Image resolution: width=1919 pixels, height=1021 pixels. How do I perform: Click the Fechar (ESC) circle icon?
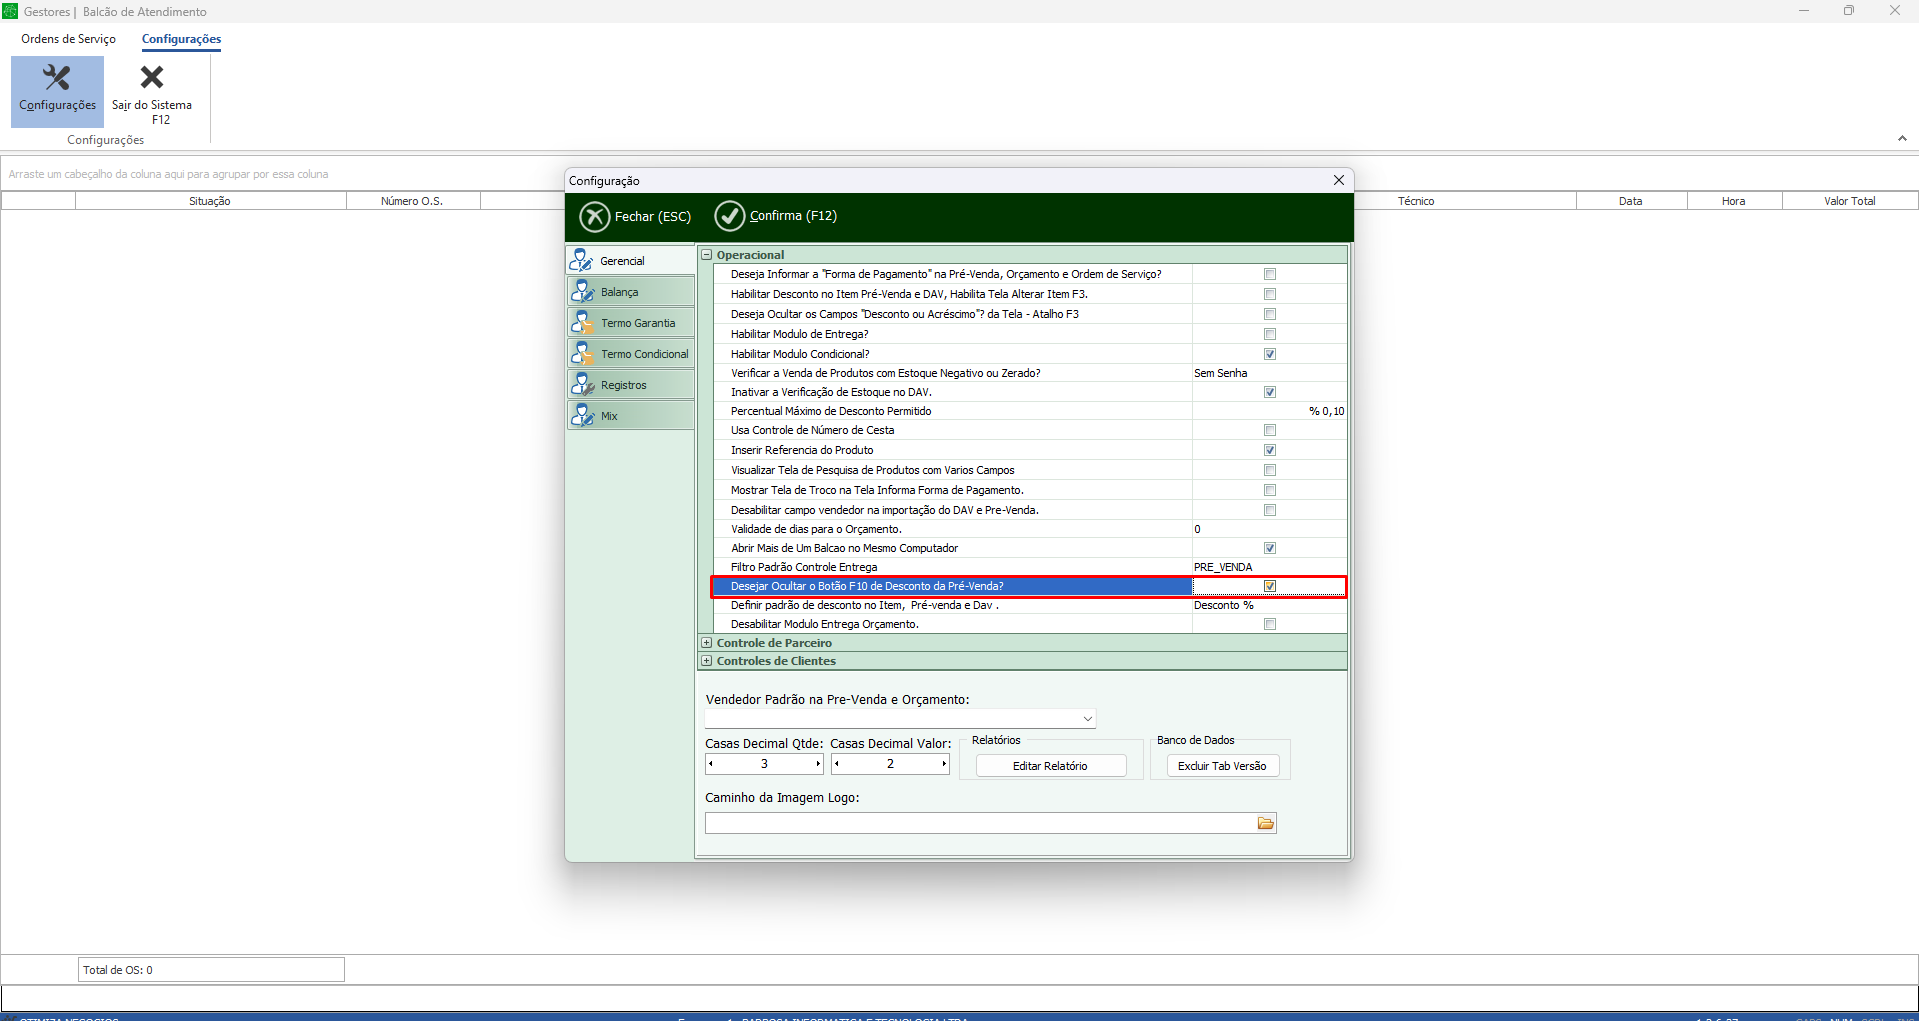[x=595, y=216]
